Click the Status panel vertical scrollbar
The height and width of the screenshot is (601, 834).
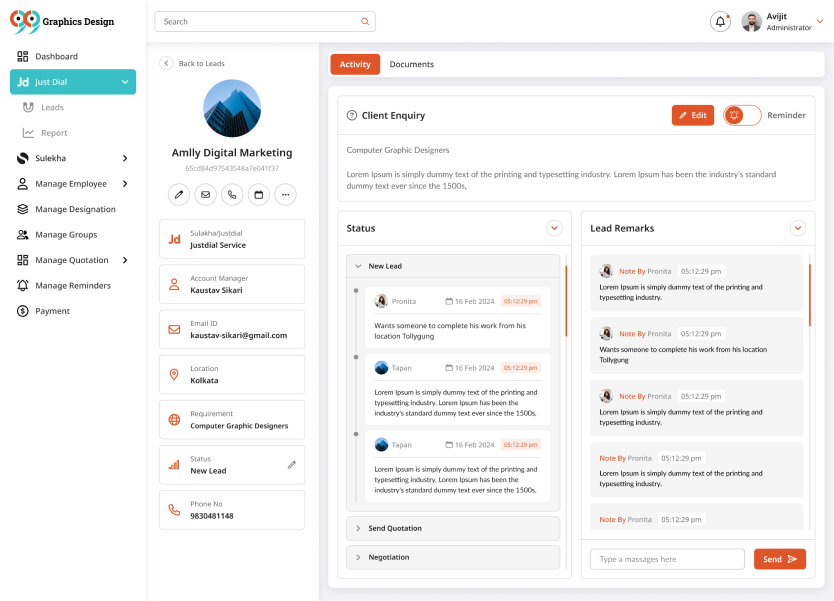566,300
